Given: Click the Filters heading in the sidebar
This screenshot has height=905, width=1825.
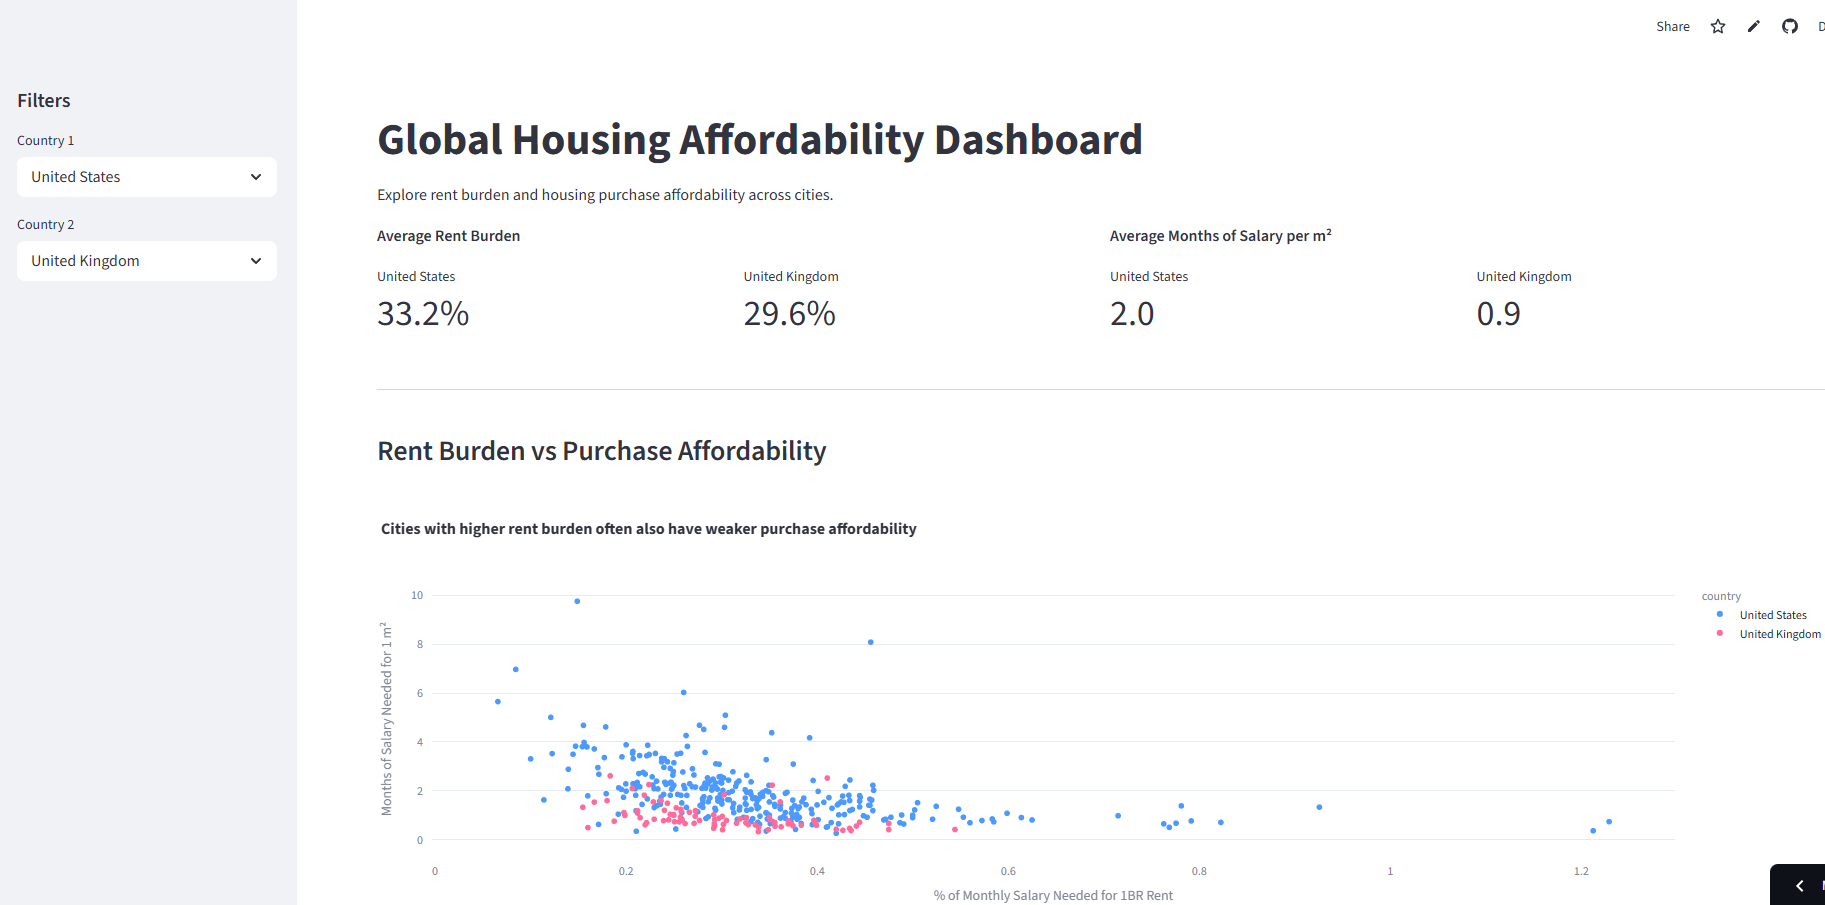Looking at the screenshot, I should 43,100.
